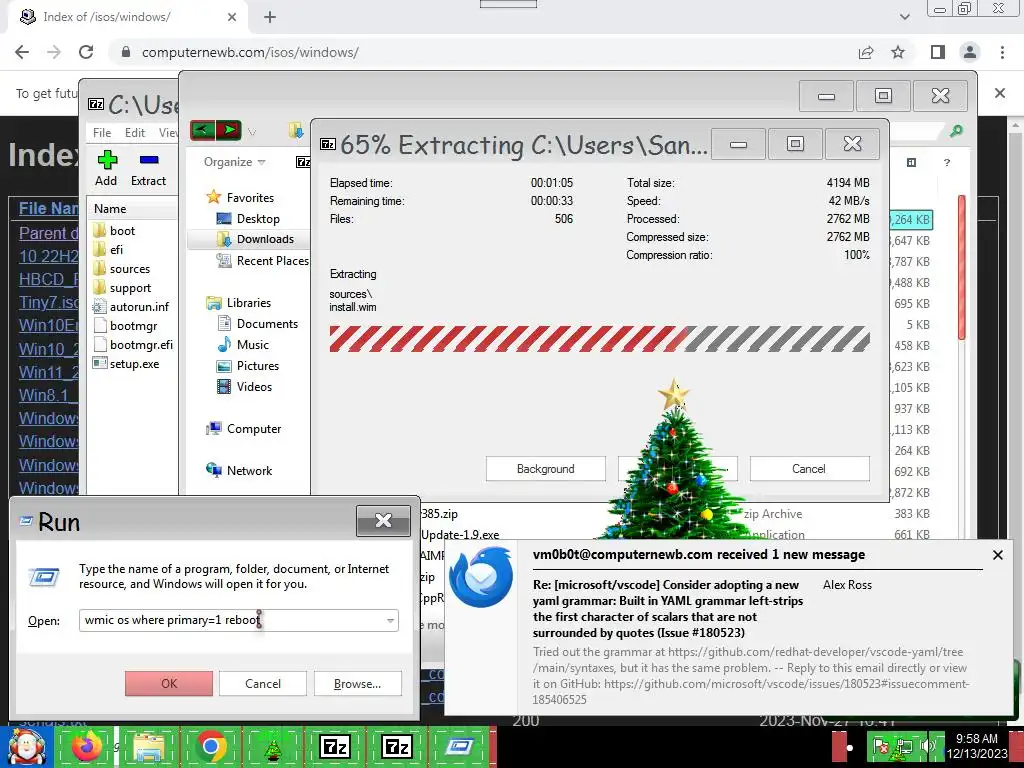
Task: Open the Edit menu in 7-Zip
Action: point(135,133)
